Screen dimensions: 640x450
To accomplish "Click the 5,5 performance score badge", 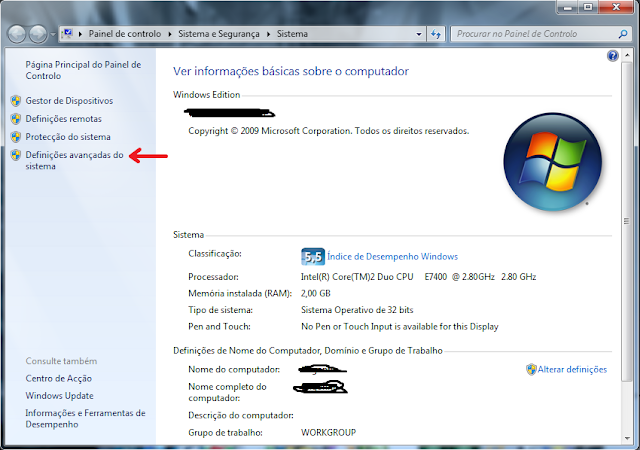I will pos(313,256).
